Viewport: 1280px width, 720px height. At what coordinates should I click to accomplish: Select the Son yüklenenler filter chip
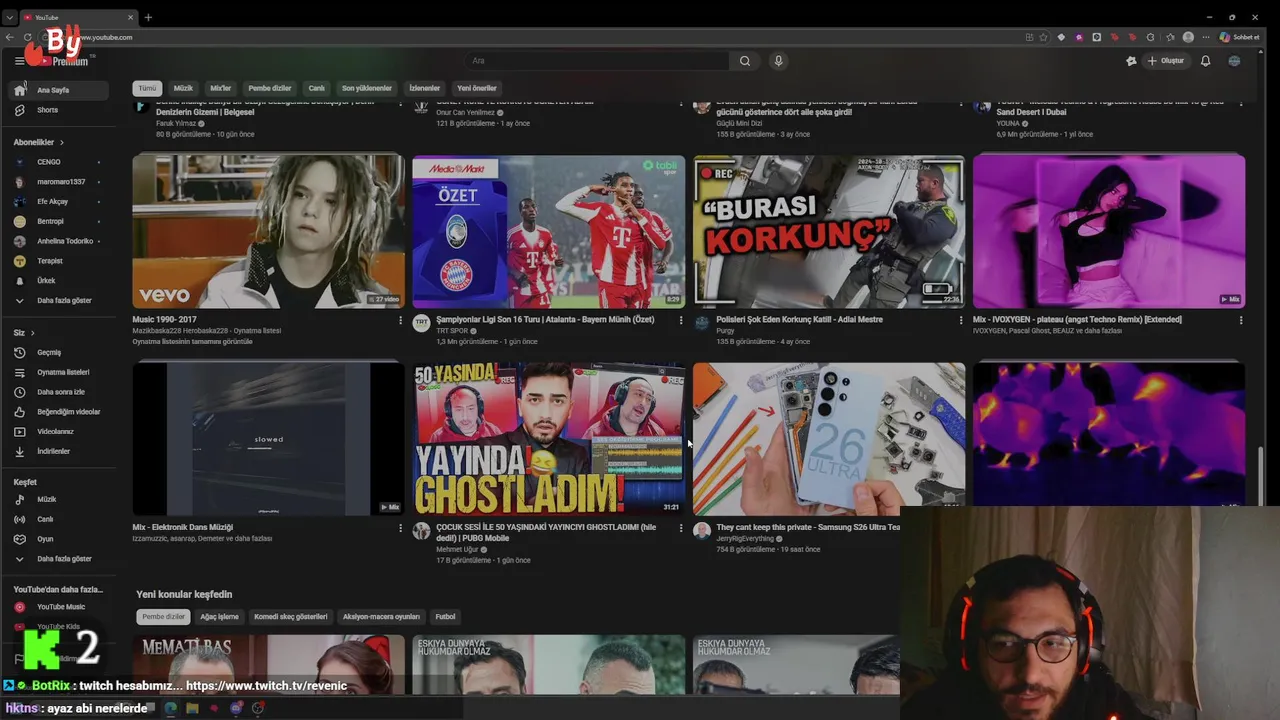367,88
